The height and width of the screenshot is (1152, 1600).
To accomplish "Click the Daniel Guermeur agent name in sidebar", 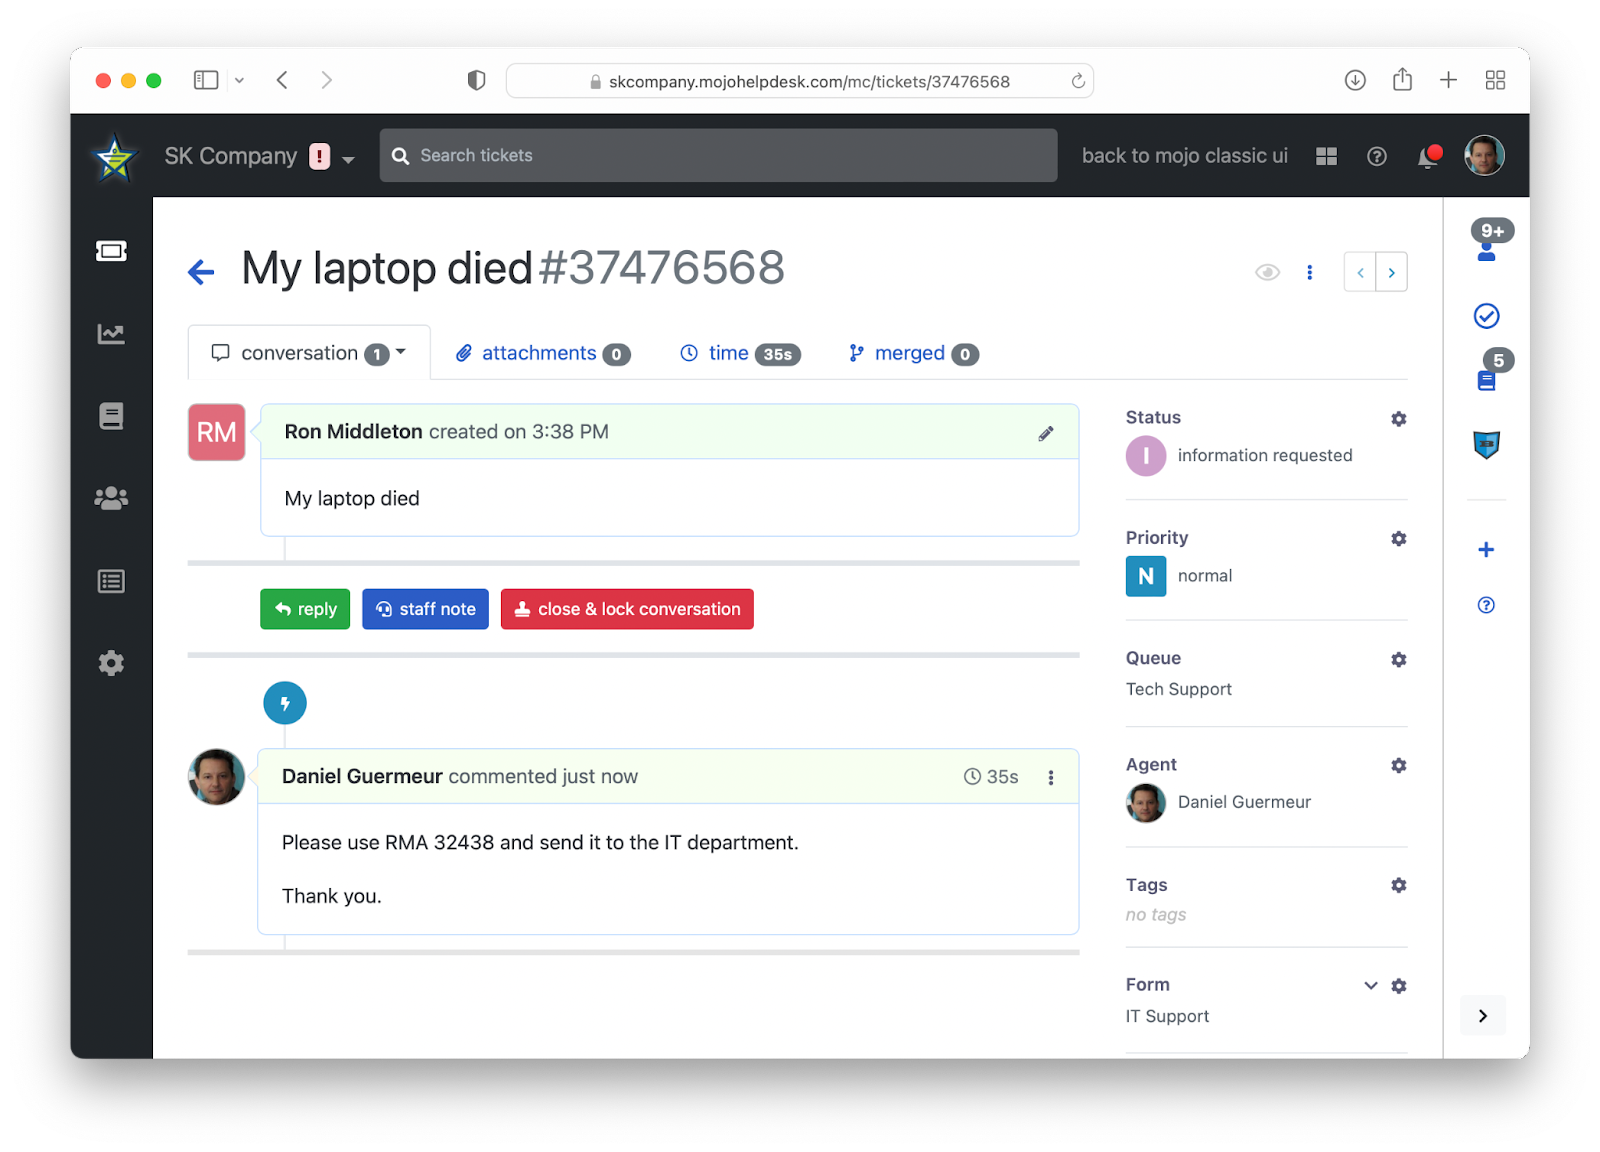I will click(x=1244, y=802).
